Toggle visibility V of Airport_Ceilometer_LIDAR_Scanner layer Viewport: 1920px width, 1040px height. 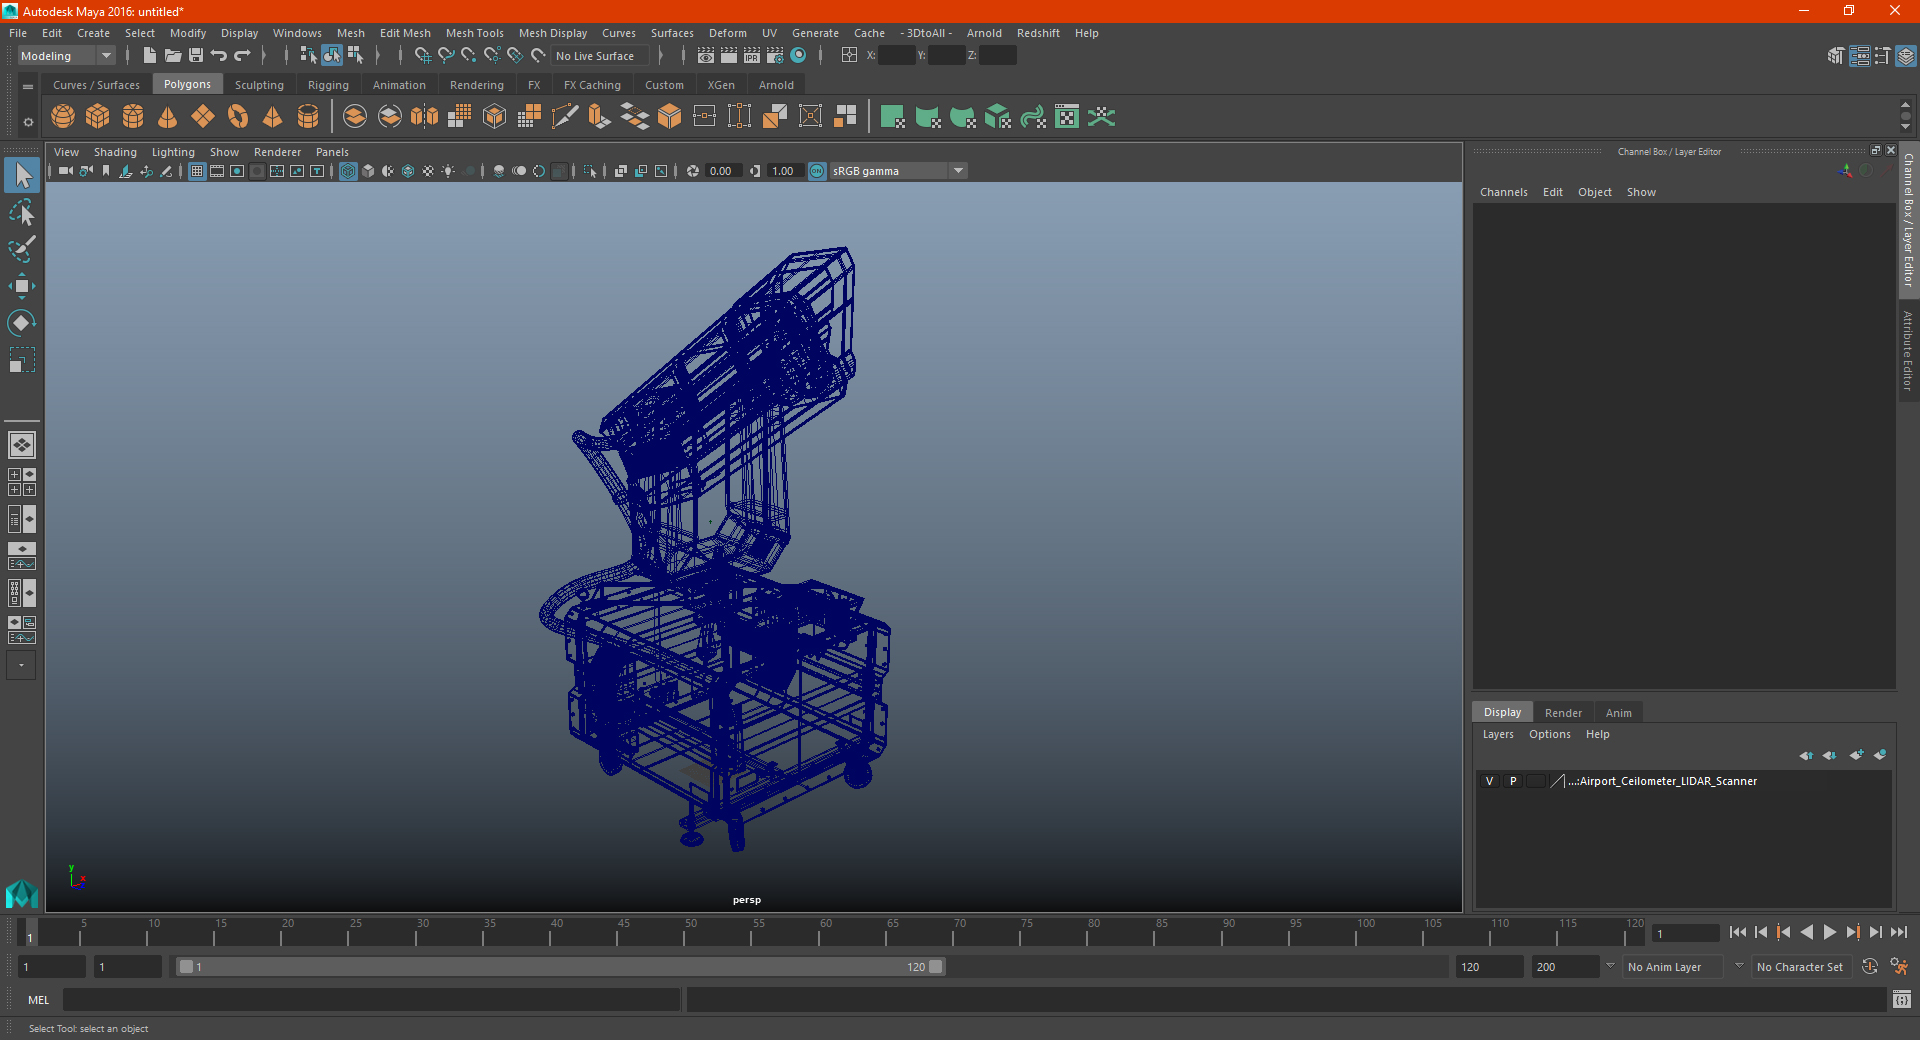(x=1489, y=781)
